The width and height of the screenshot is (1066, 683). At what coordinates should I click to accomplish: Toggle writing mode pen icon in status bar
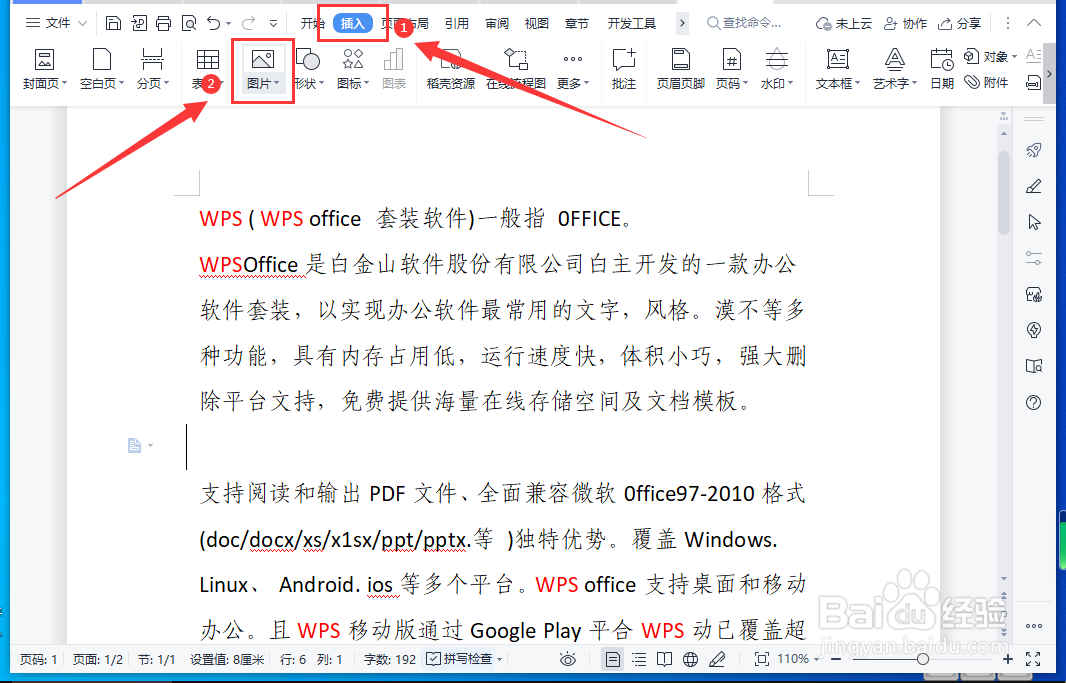point(717,659)
